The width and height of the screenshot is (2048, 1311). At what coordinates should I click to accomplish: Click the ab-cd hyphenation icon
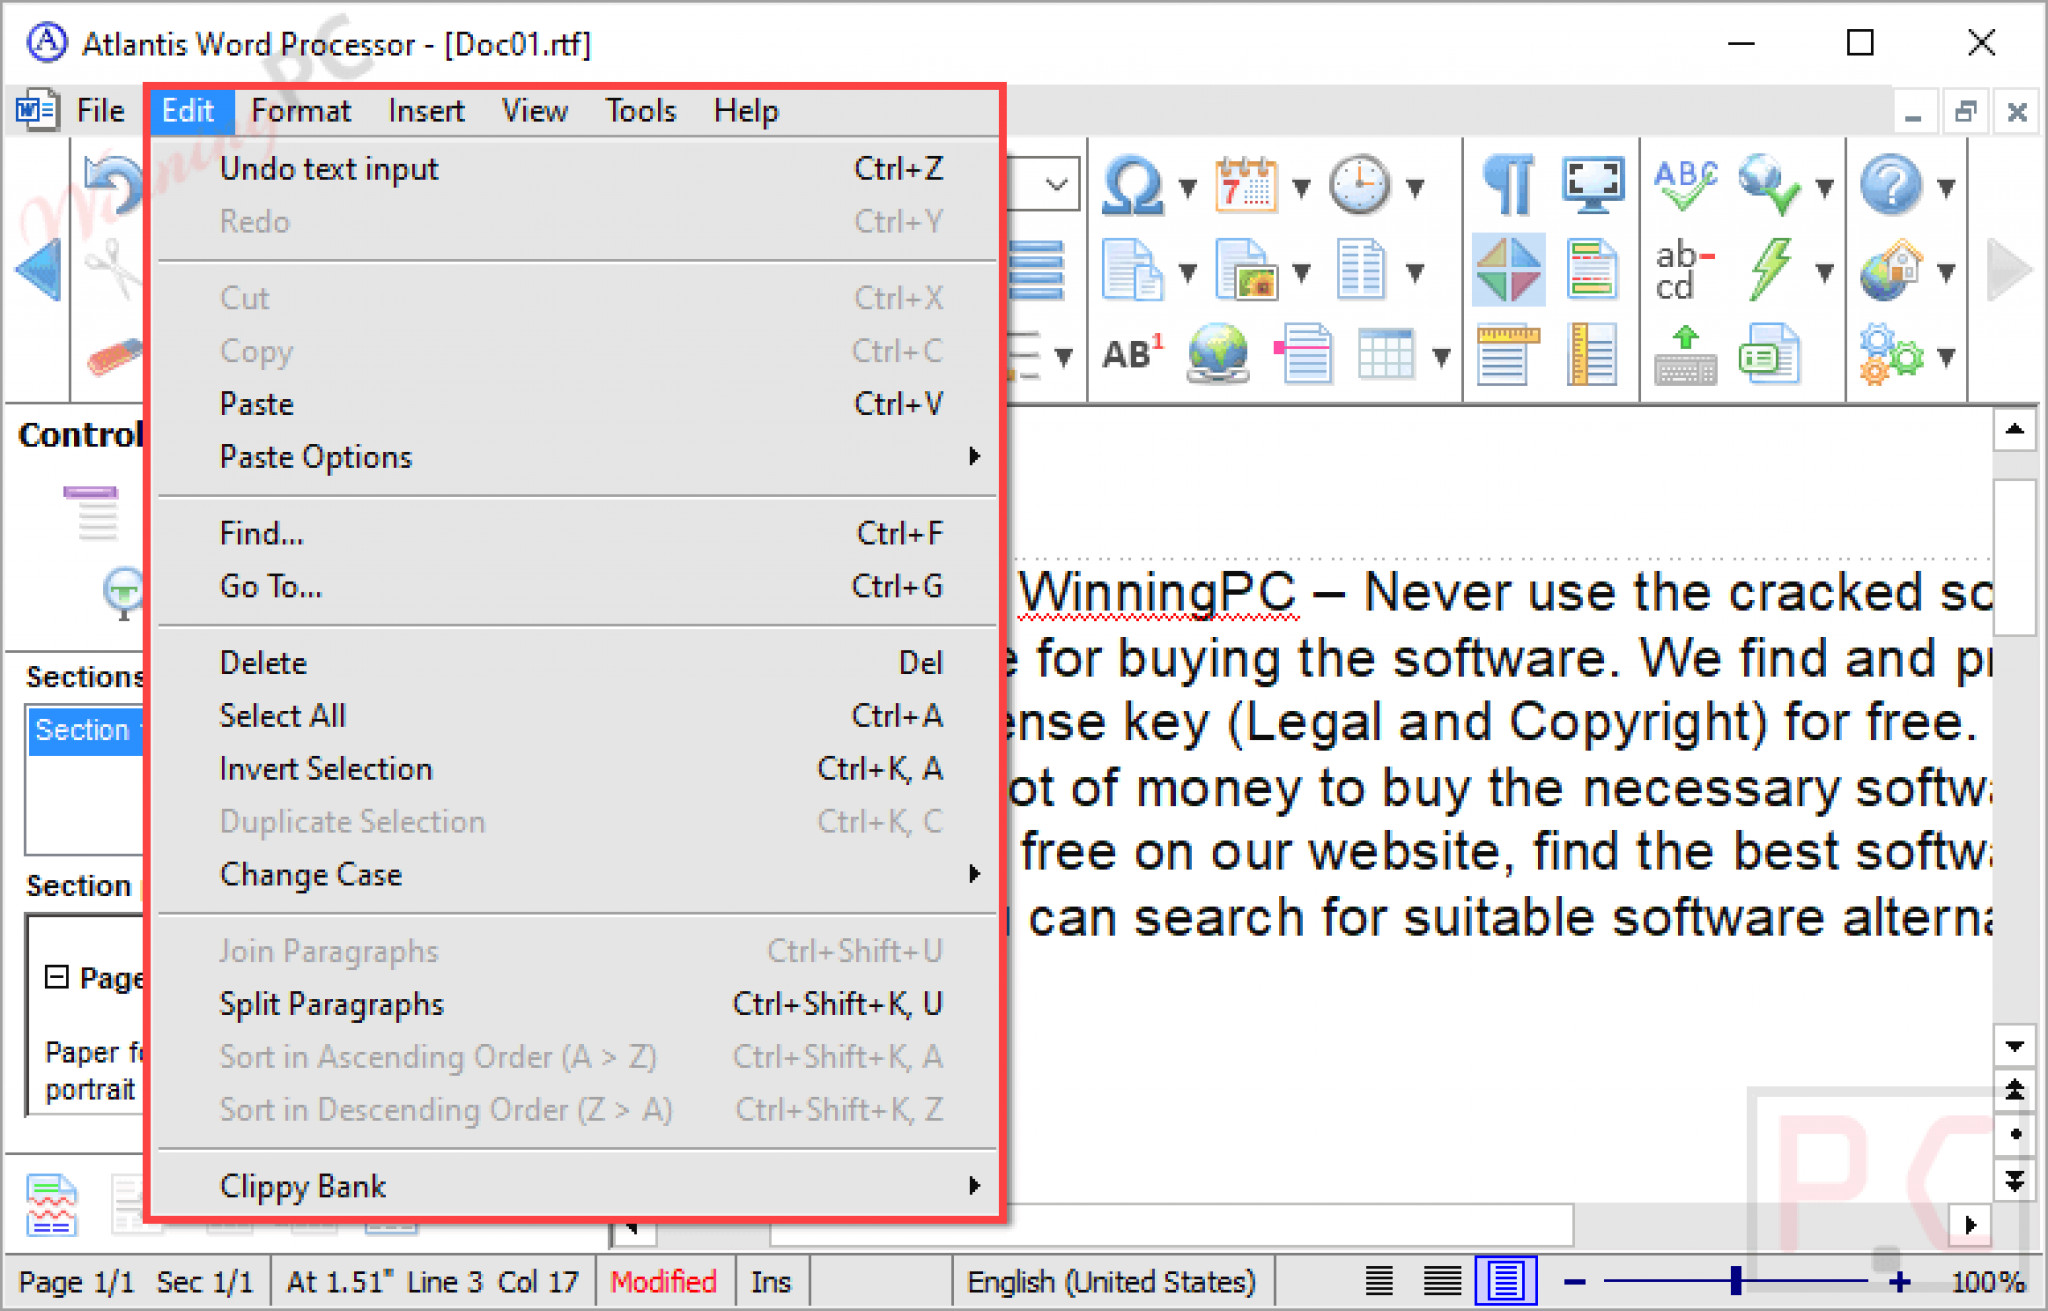click(x=1684, y=270)
